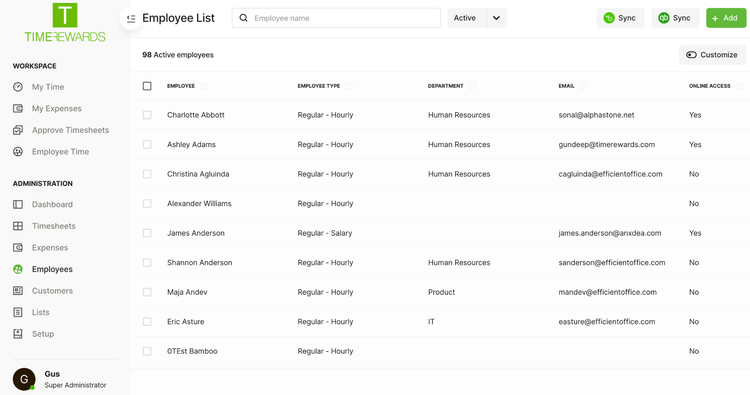
Task: Click the Active filter button
Action: [x=467, y=18]
